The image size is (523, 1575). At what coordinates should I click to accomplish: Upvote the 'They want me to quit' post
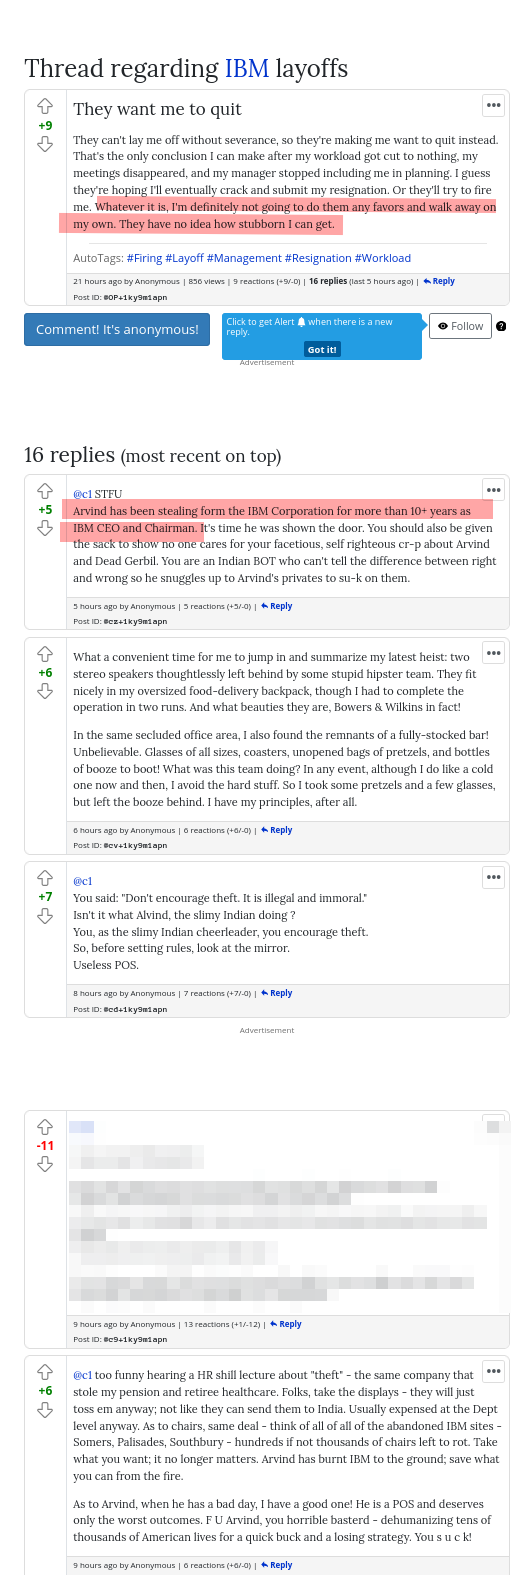pyautogui.click(x=45, y=106)
